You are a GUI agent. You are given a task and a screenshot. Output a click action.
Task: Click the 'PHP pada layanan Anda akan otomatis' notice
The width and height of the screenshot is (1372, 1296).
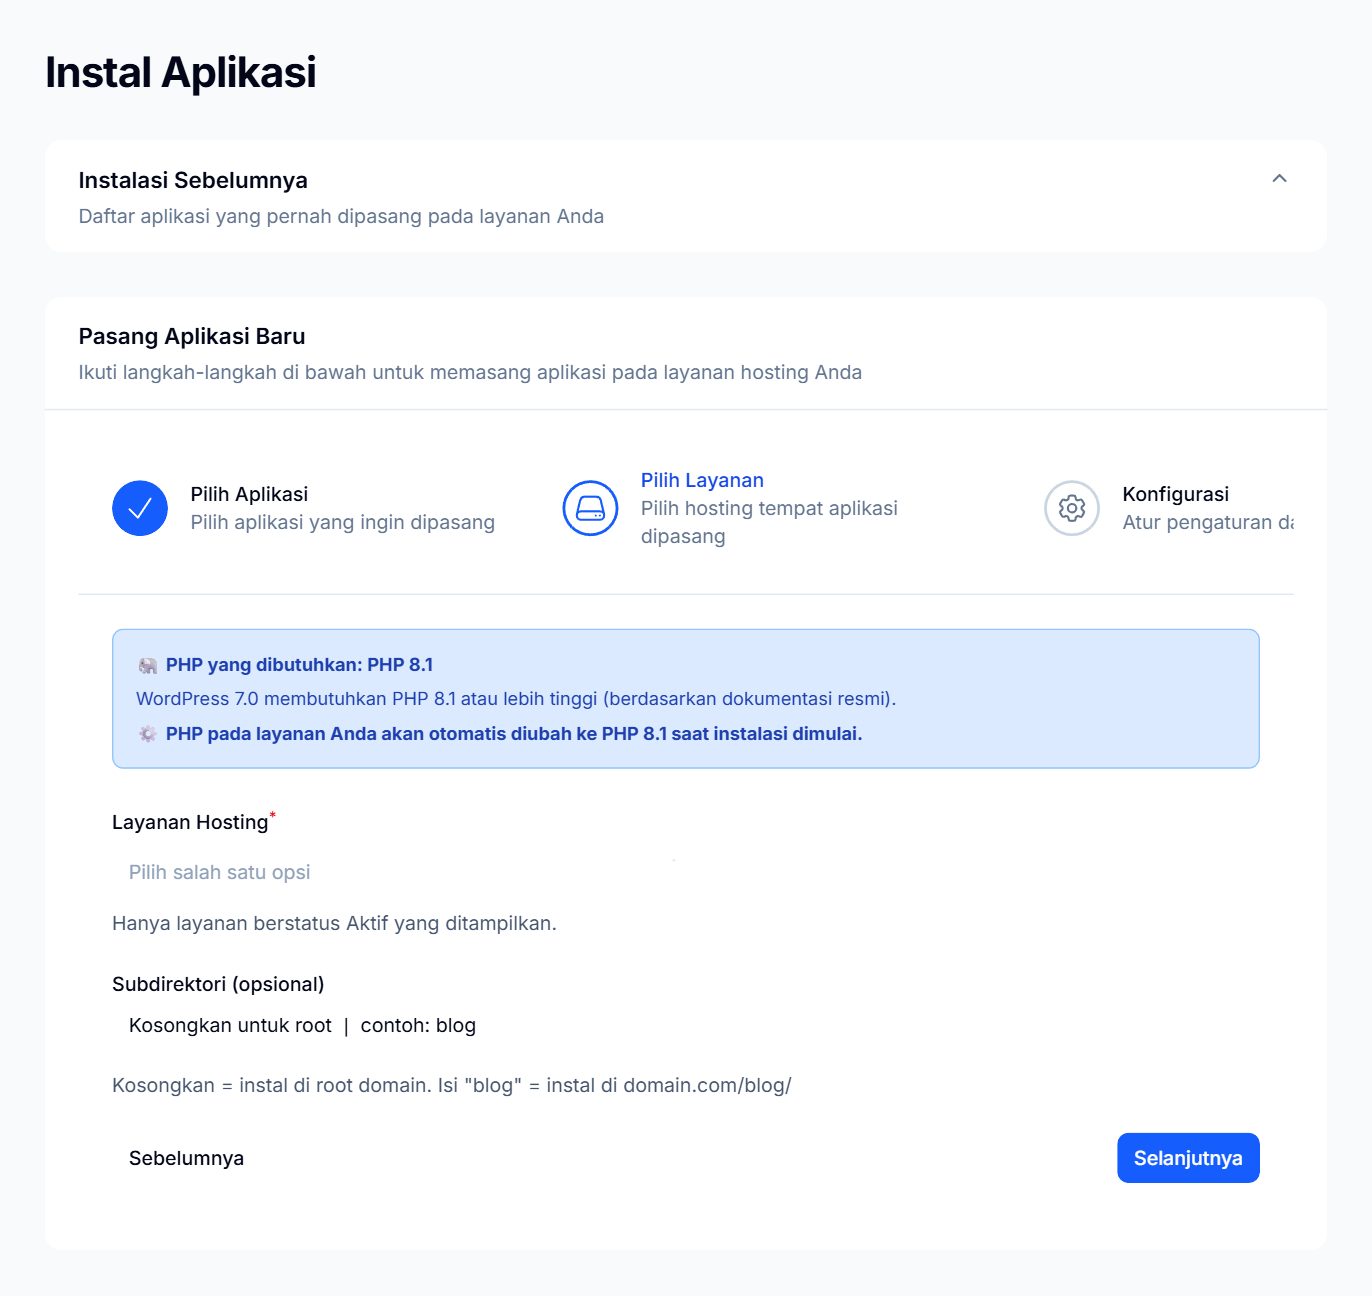[514, 734]
